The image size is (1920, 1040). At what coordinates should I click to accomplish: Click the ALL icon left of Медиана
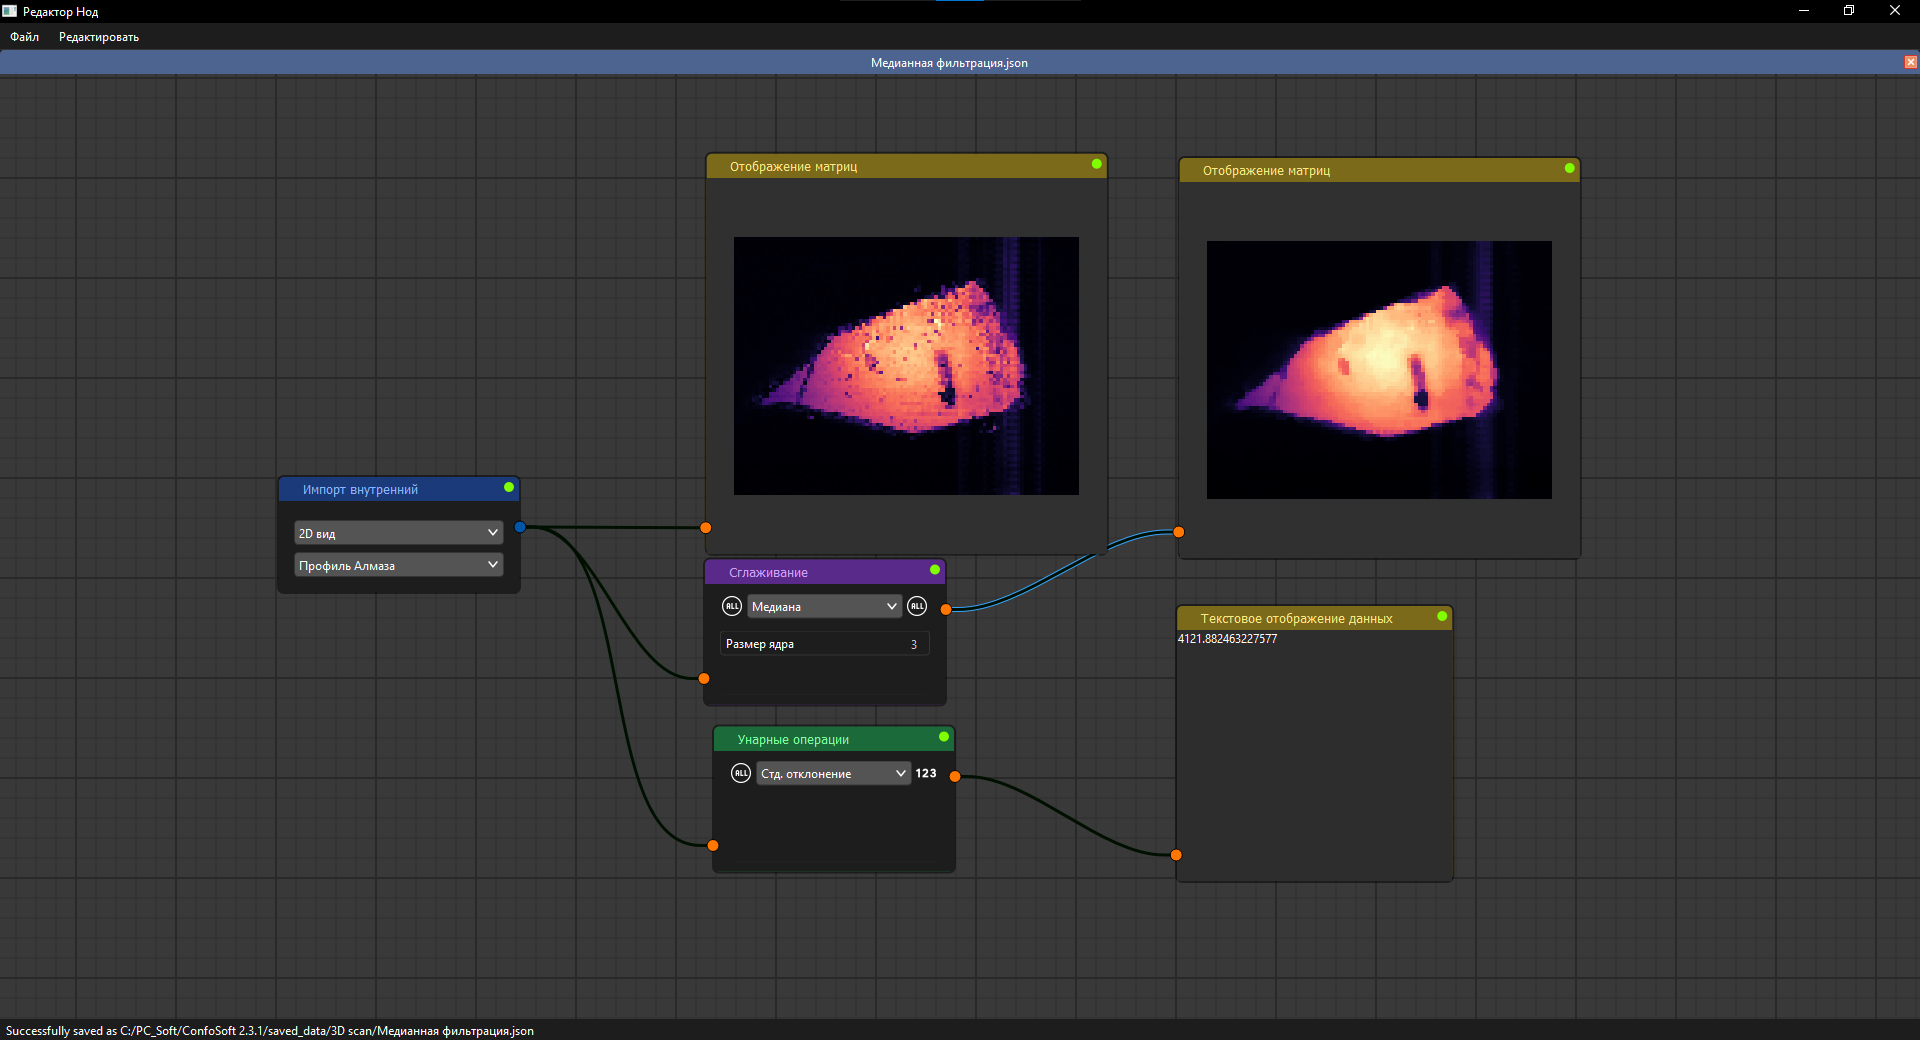coord(732,606)
